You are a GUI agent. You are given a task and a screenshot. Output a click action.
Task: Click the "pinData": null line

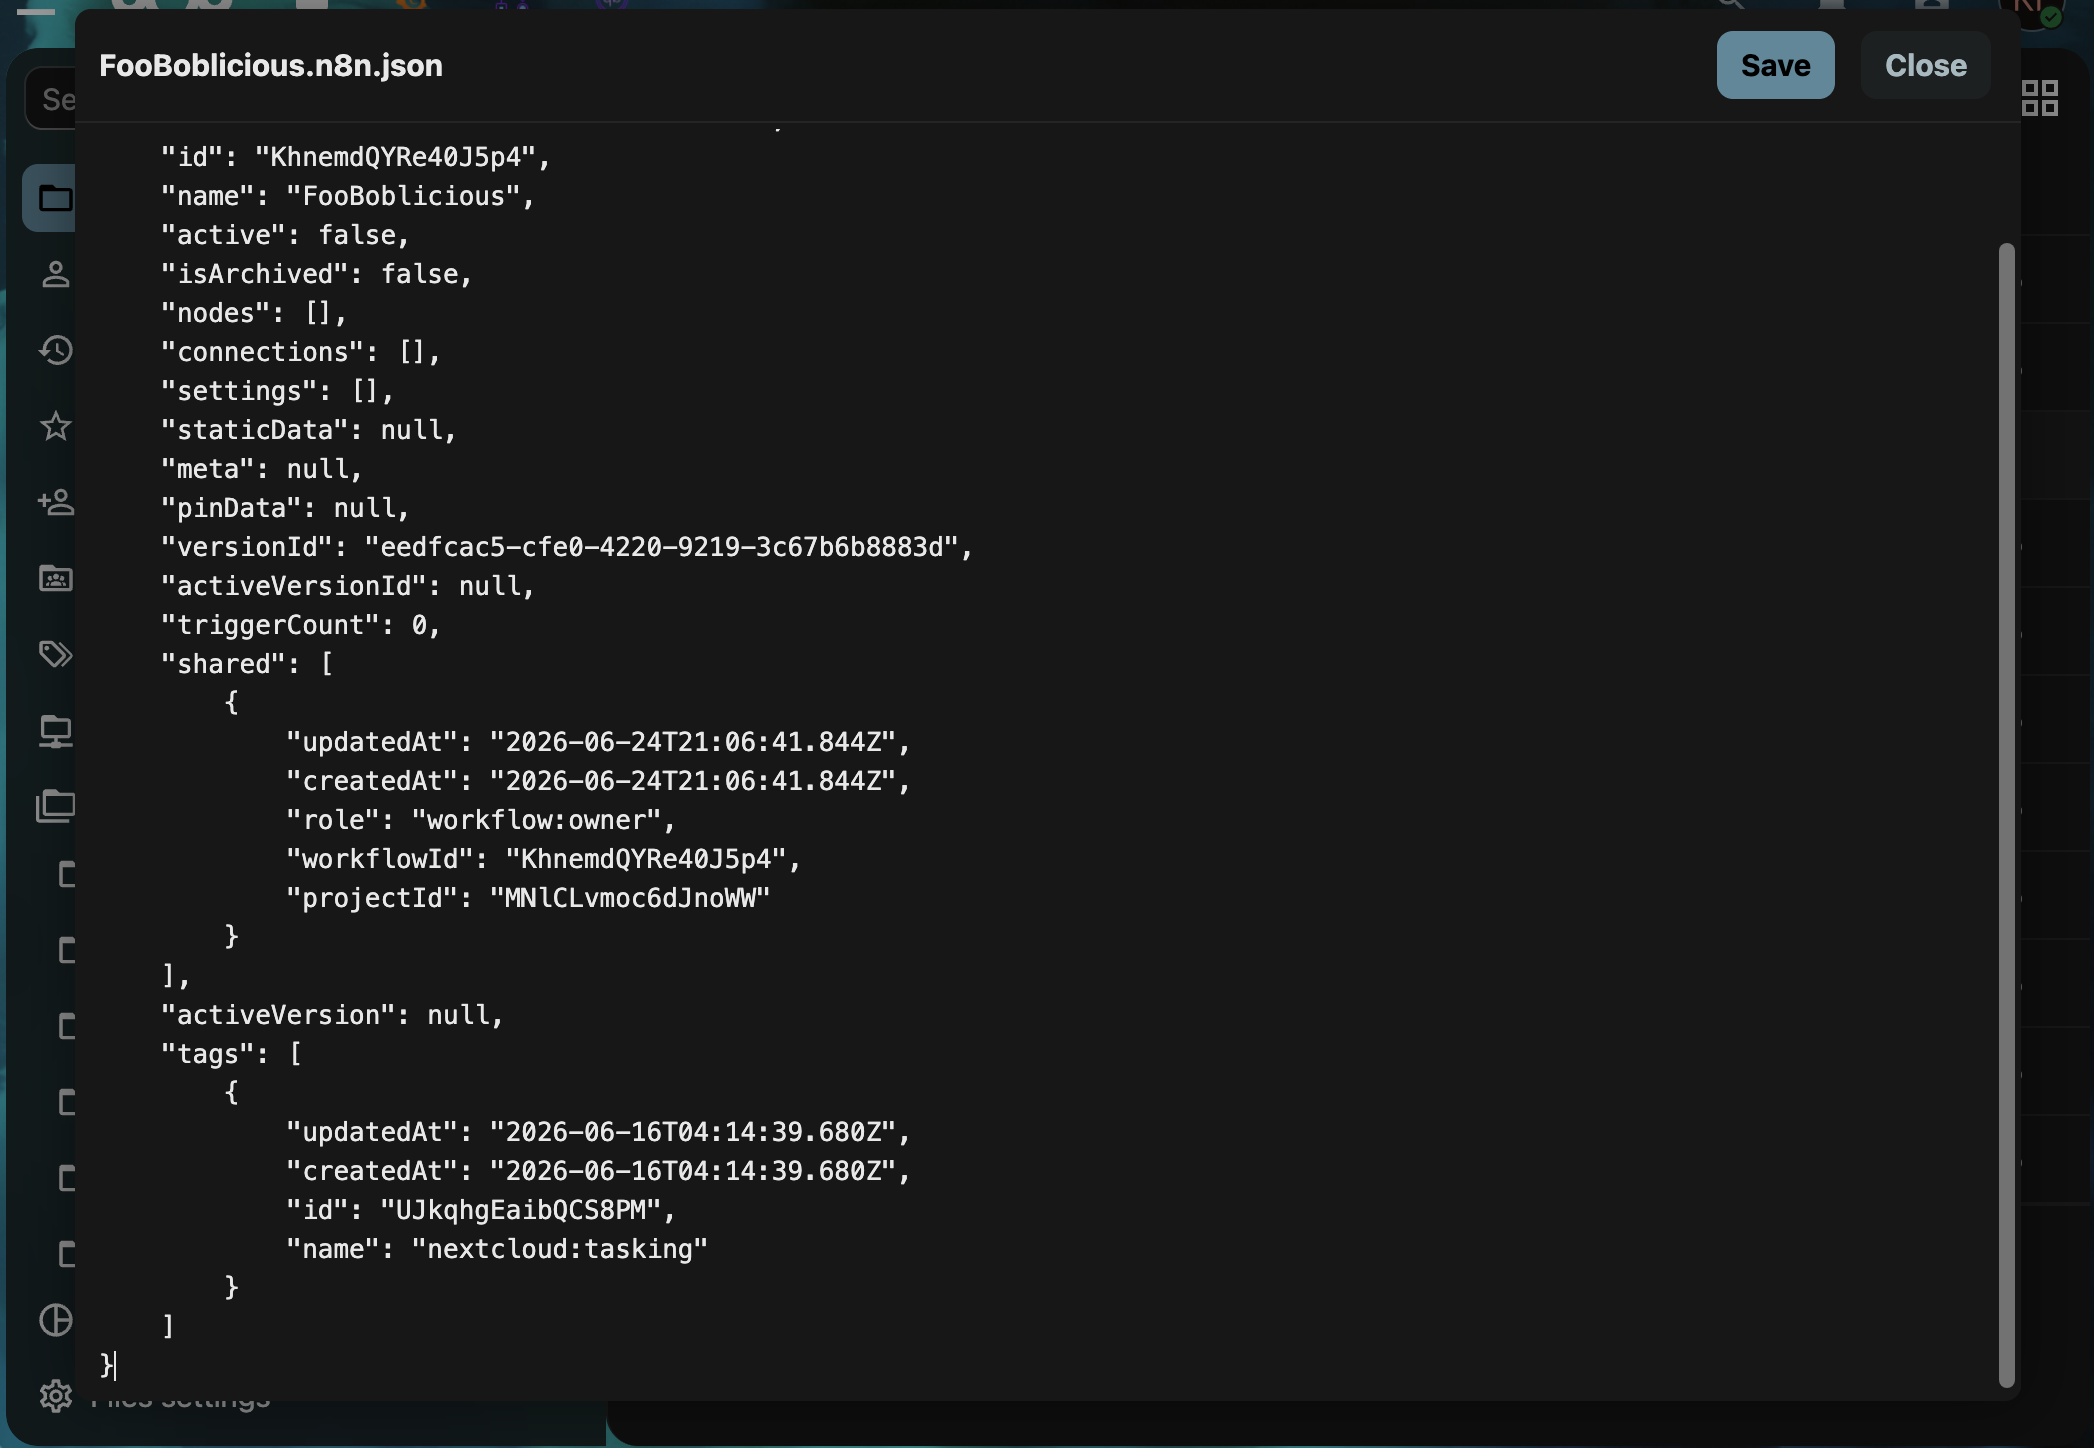285,508
